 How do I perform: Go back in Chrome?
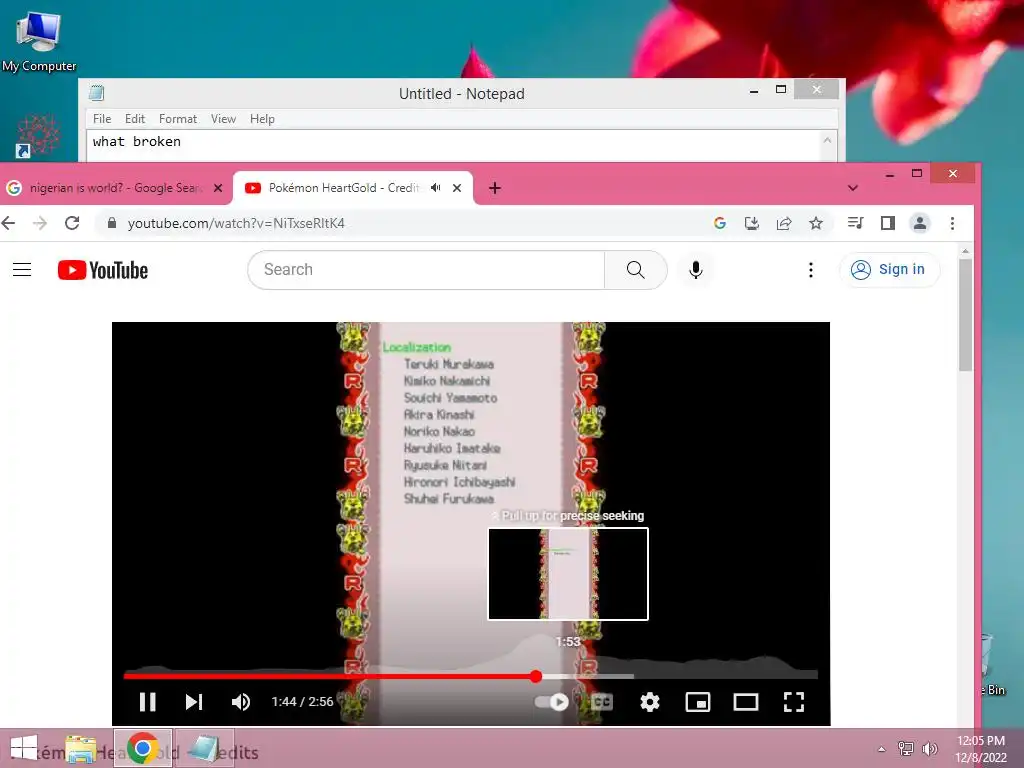pos(8,223)
